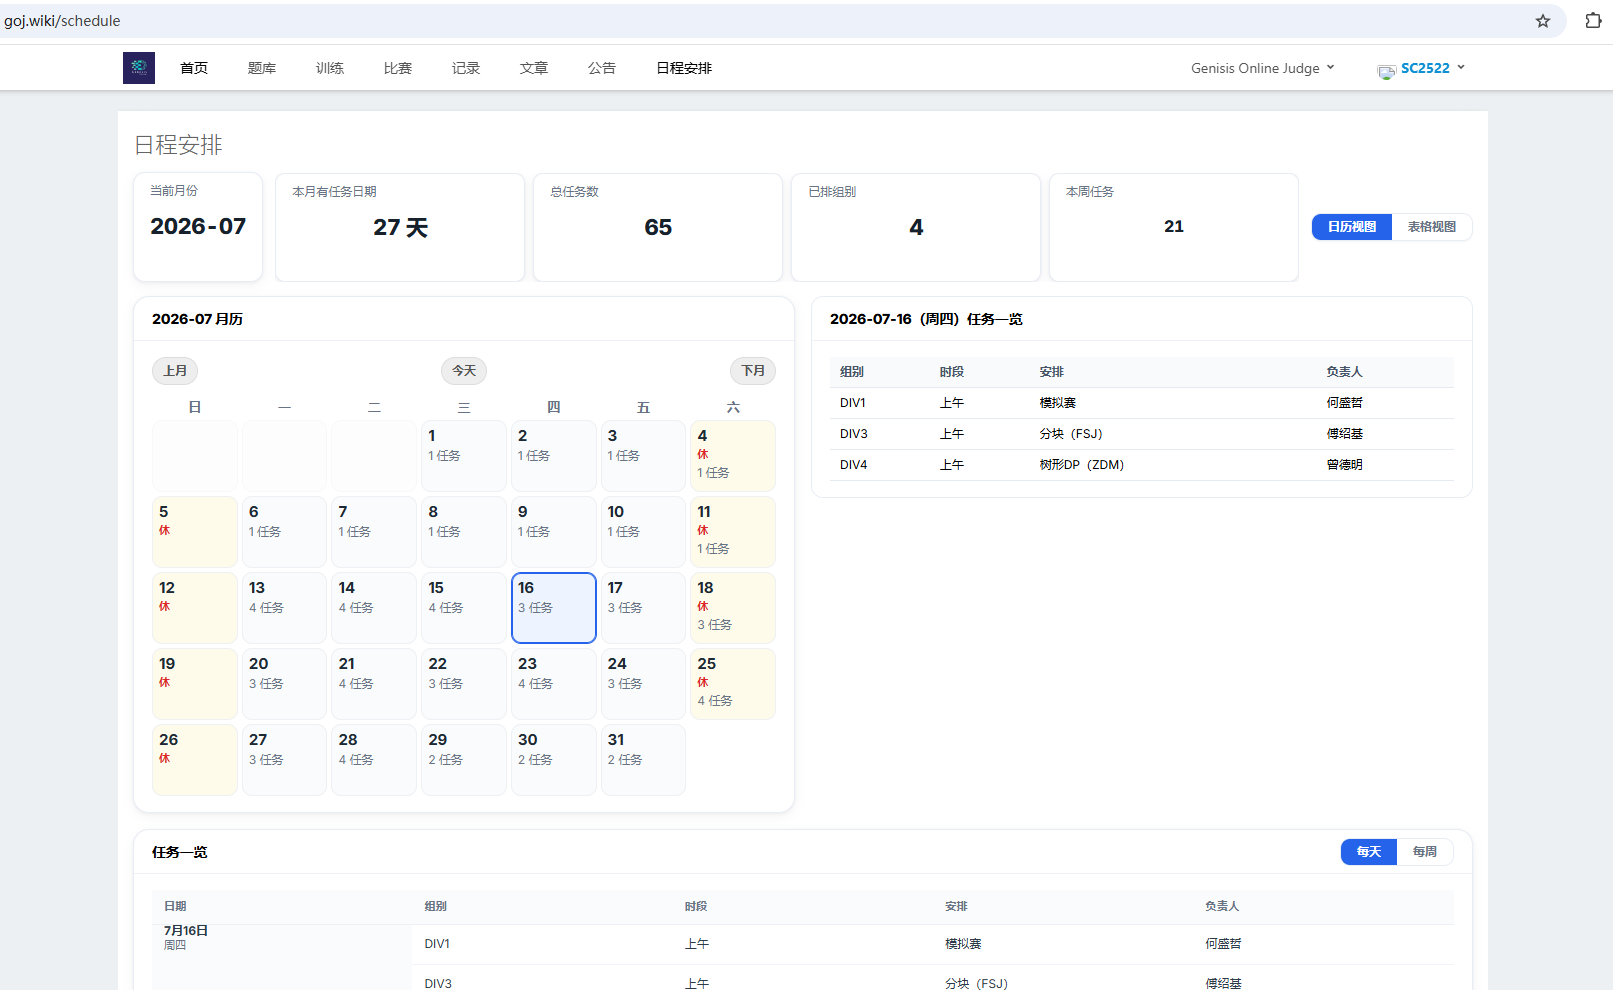Switch to 表格视图 table view

1432,227
